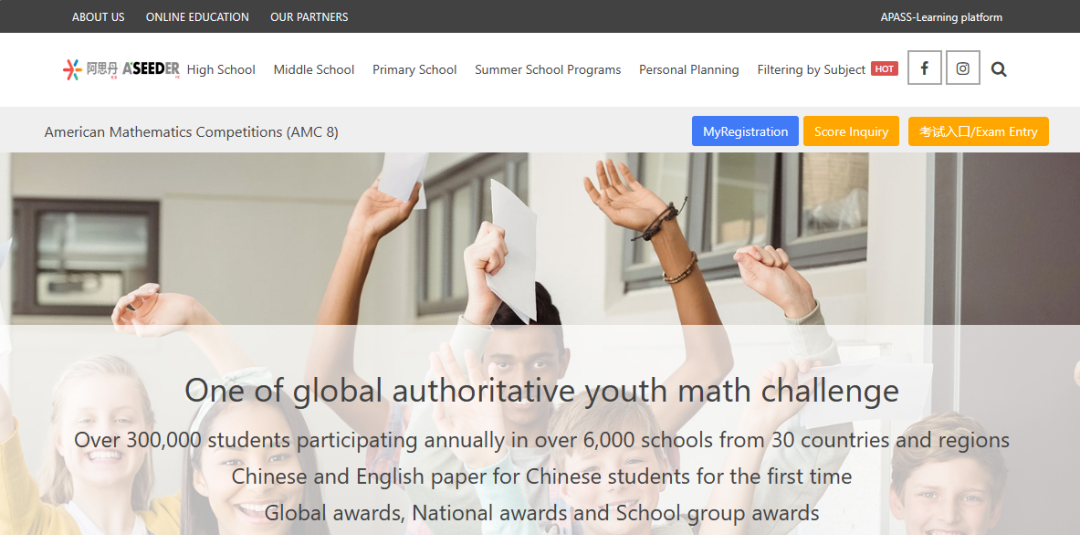
Task: Open Summer School Programs menu
Action: click(x=548, y=70)
